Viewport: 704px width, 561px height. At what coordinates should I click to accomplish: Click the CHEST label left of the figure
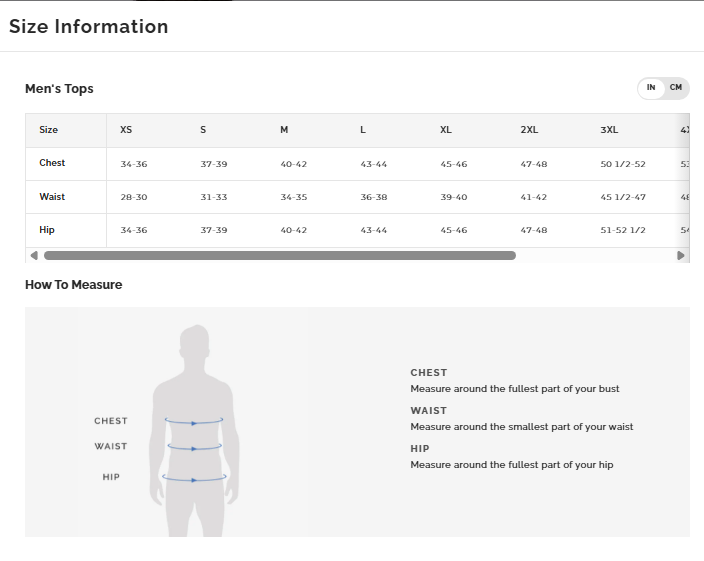[x=111, y=421]
